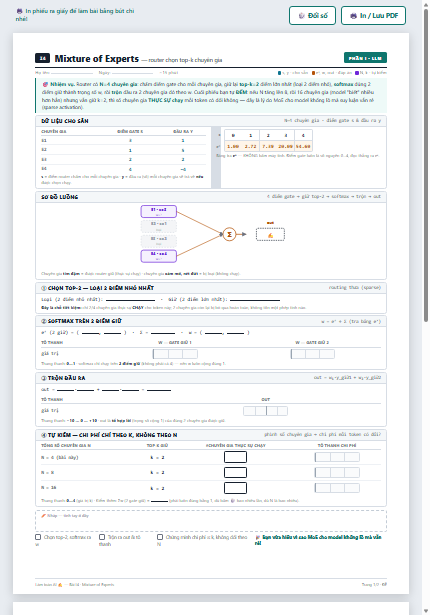Viewport: 430px width, 615px height.
Task: Click the pencil icon in the dashed notes box
Action: [44, 516]
